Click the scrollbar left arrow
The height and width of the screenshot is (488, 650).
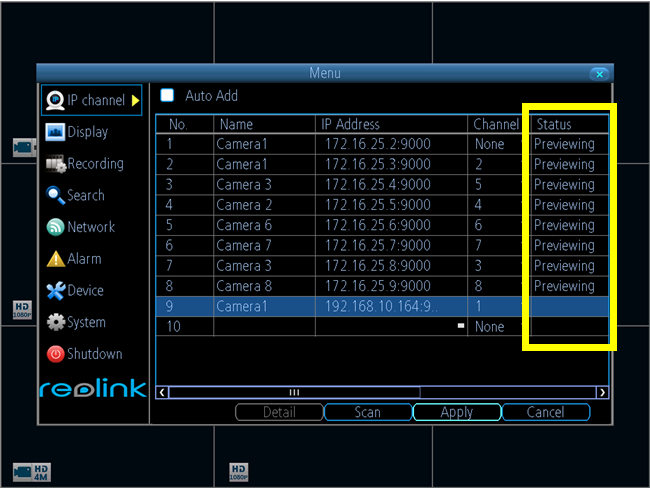(162, 392)
